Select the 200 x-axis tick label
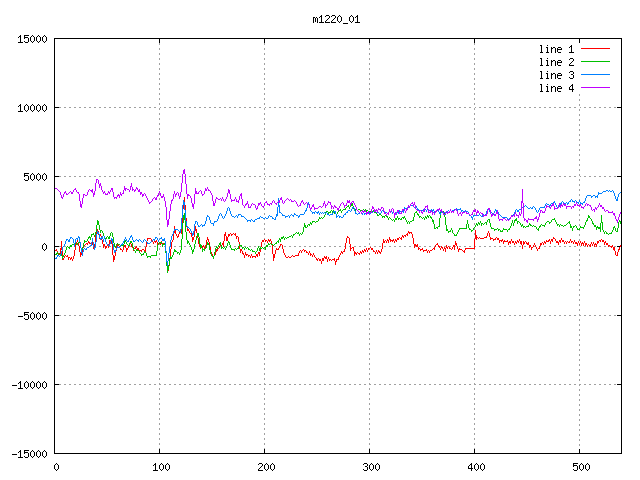Image resolution: width=640 pixels, height=480 pixels. click(265, 467)
